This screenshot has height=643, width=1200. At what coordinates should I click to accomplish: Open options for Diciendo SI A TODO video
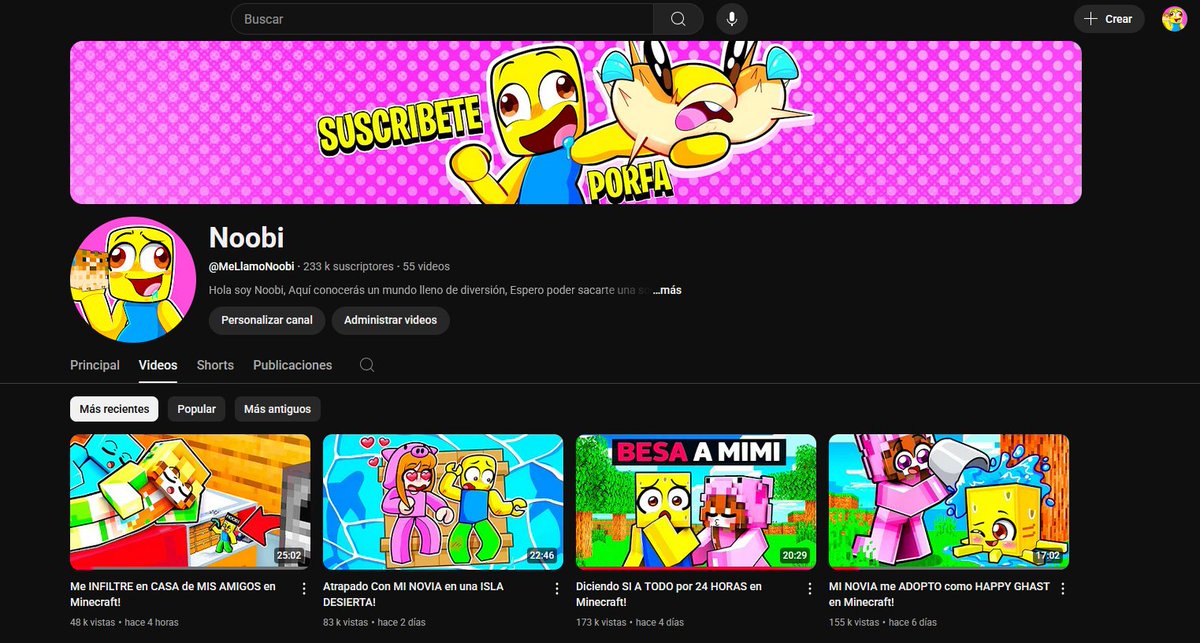coord(810,589)
